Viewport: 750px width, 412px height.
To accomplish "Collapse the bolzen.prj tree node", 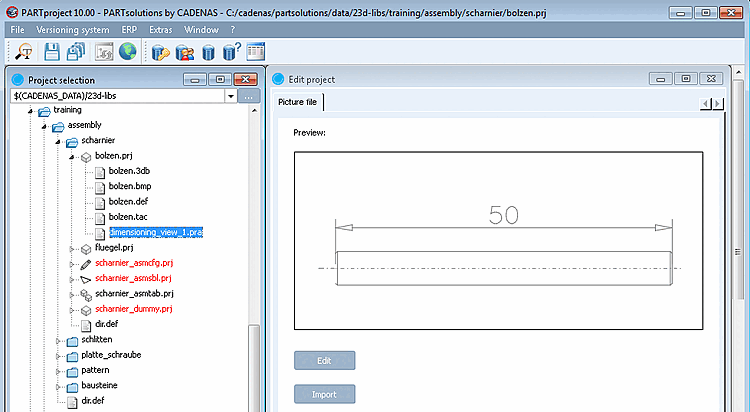I will click(x=71, y=156).
